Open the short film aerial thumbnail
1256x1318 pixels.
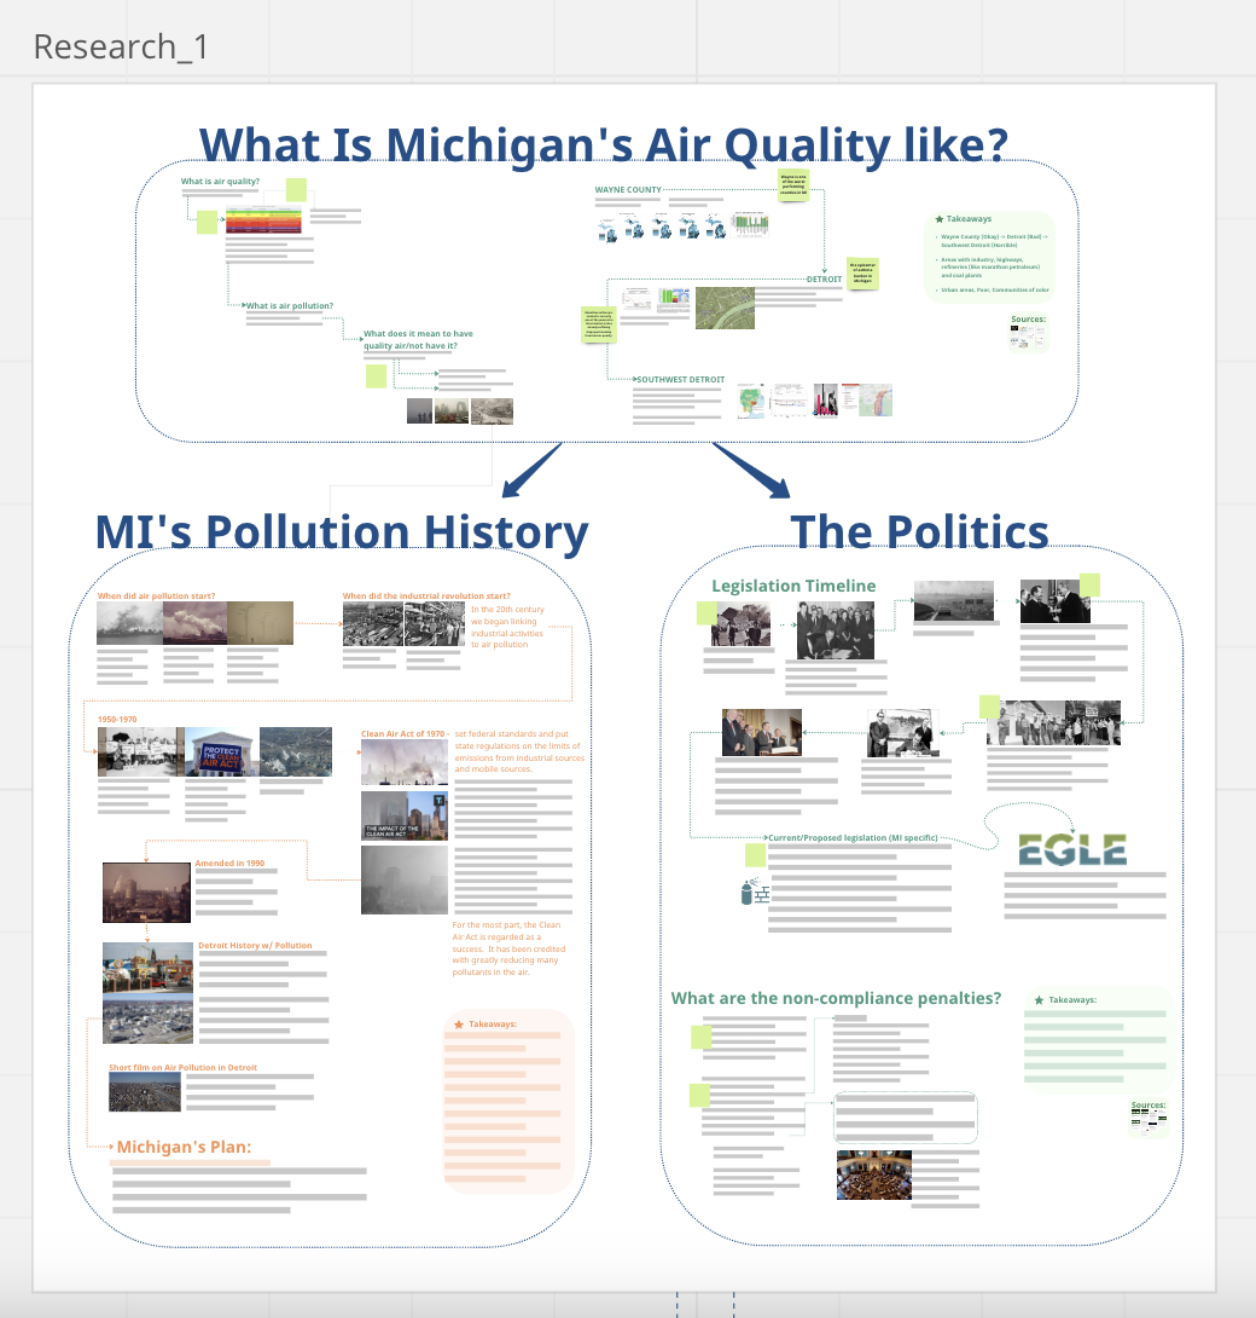point(145,1092)
